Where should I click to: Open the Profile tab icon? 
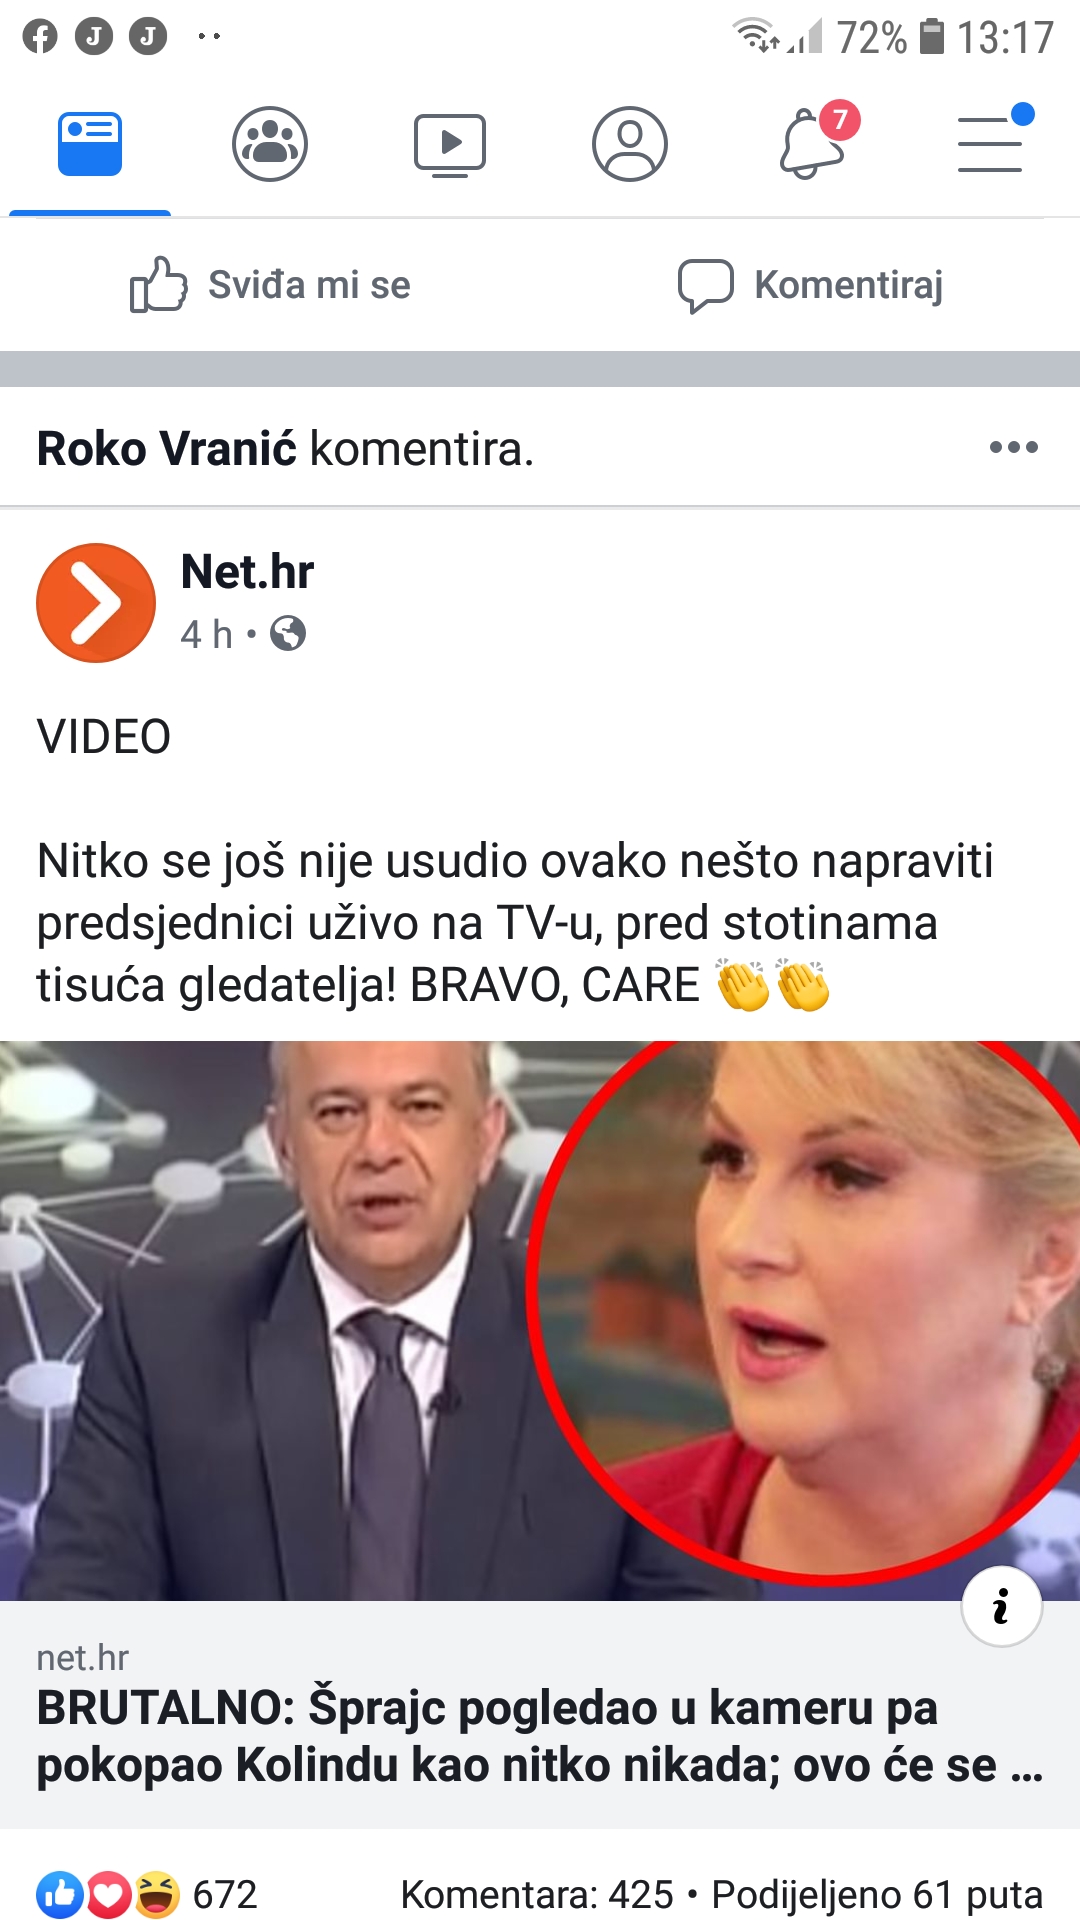pos(630,144)
